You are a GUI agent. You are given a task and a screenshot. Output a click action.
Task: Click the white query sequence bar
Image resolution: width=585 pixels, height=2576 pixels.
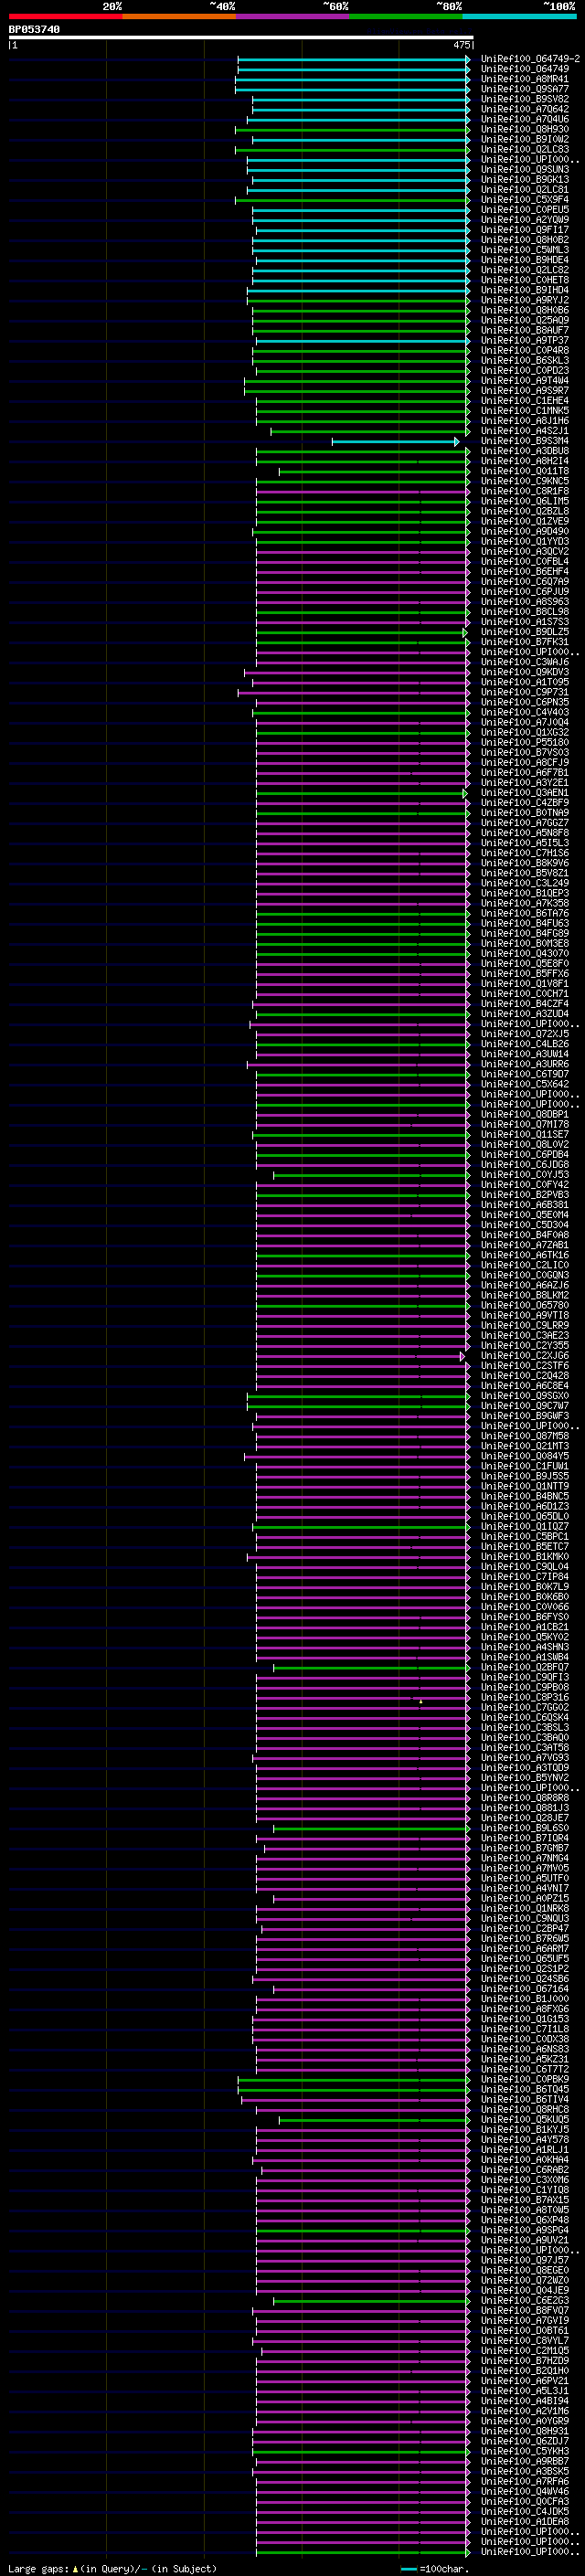[241, 38]
